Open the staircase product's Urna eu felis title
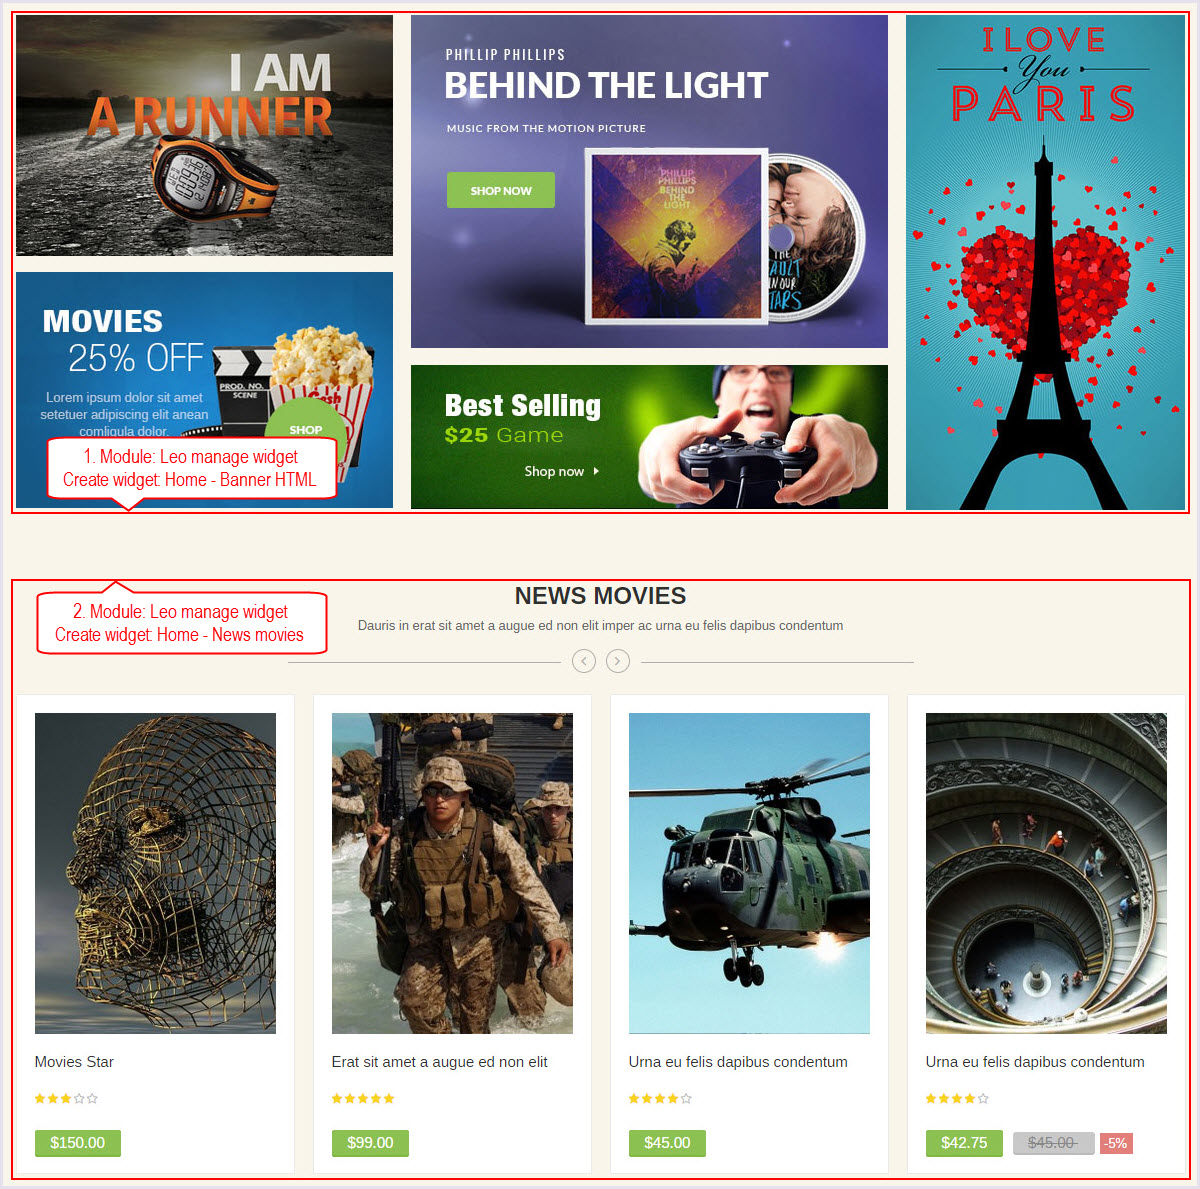Image resolution: width=1200 pixels, height=1189 pixels. tap(1035, 1062)
